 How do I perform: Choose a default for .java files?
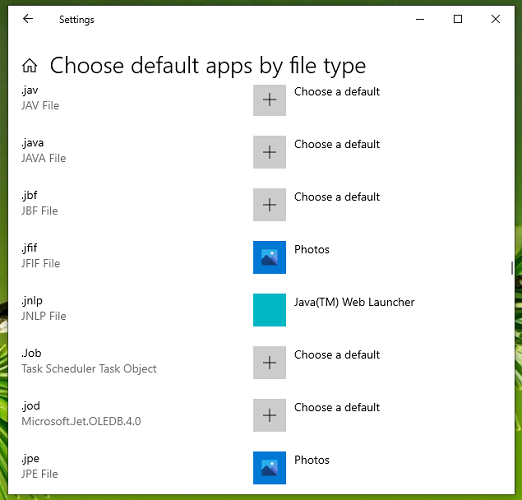(337, 144)
